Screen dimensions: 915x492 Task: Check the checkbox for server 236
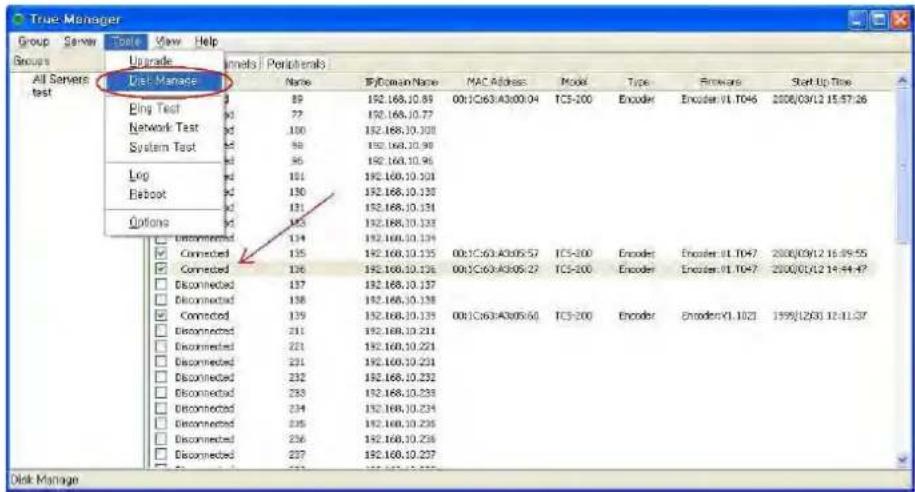[161, 438]
